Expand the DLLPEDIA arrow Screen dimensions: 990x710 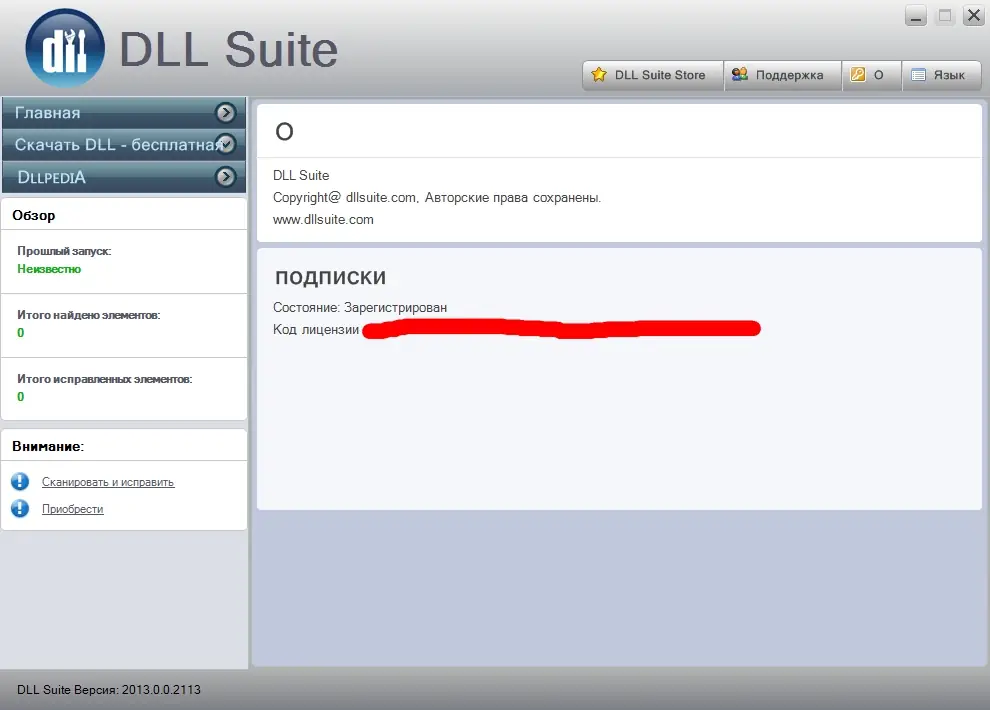(225, 177)
